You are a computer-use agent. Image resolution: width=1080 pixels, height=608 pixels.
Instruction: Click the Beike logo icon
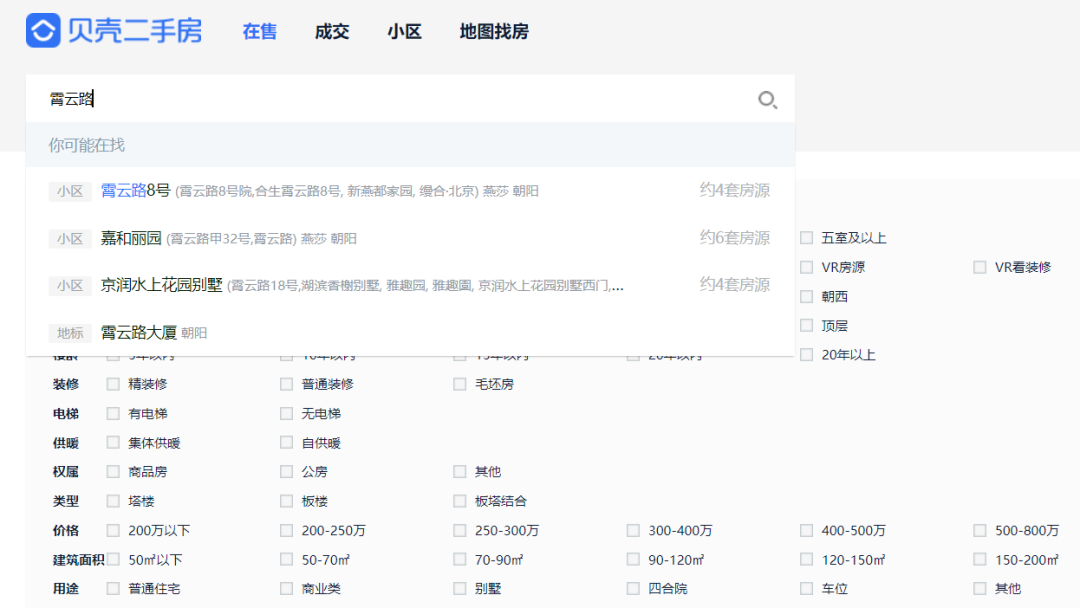pos(43,31)
